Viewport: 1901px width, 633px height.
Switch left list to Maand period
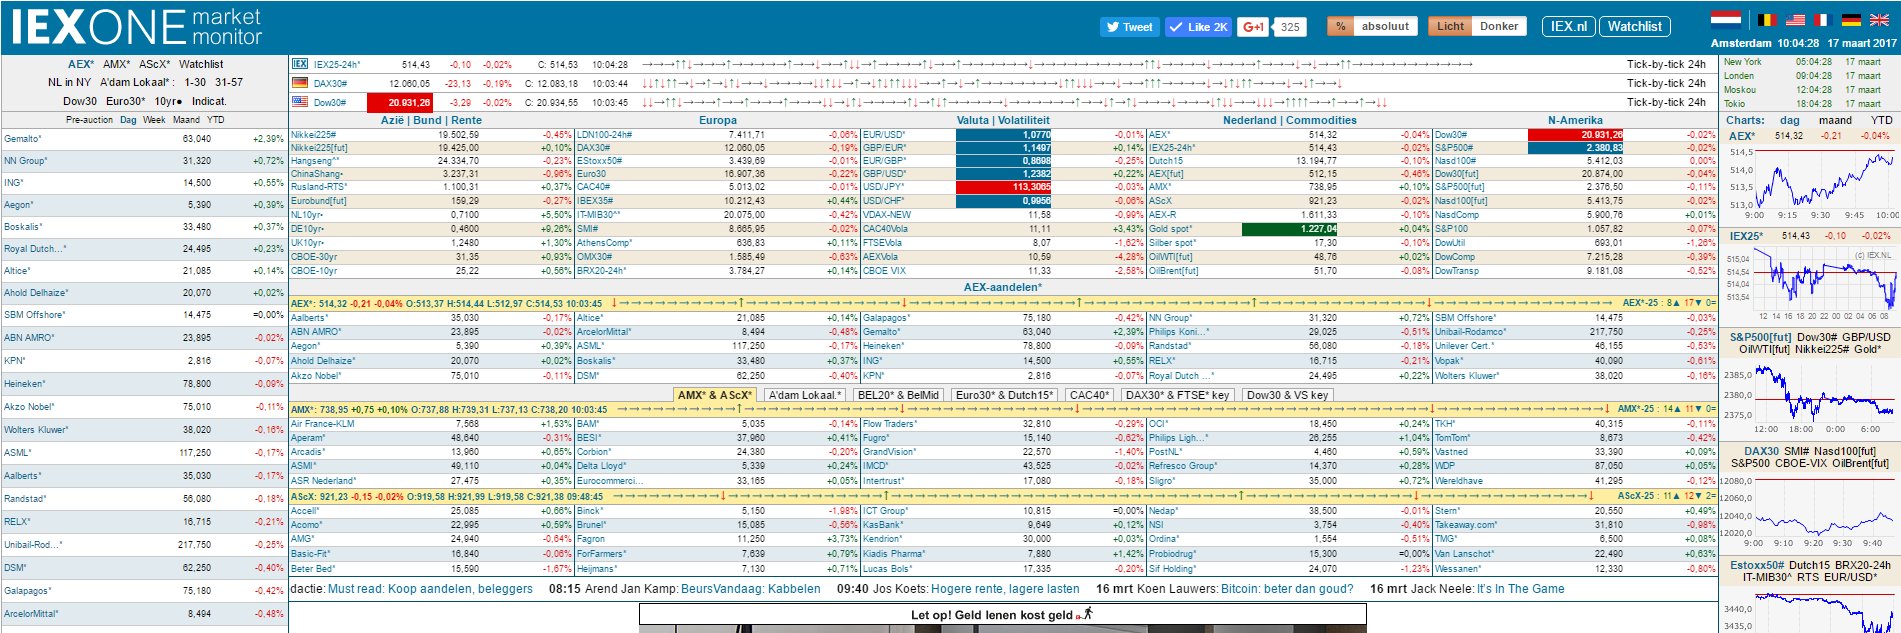[x=186, y=120]
